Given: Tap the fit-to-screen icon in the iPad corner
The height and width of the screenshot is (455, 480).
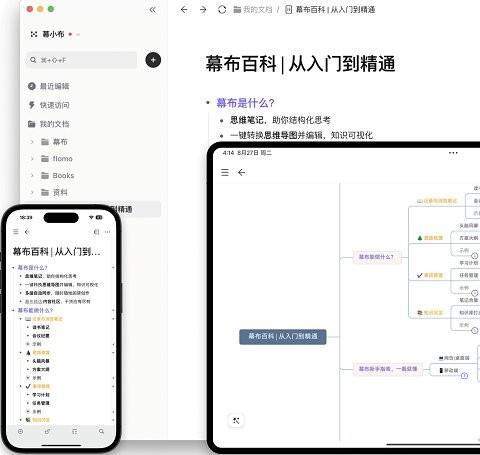Looking at the screenshot, I should click(x=236, y=421).
